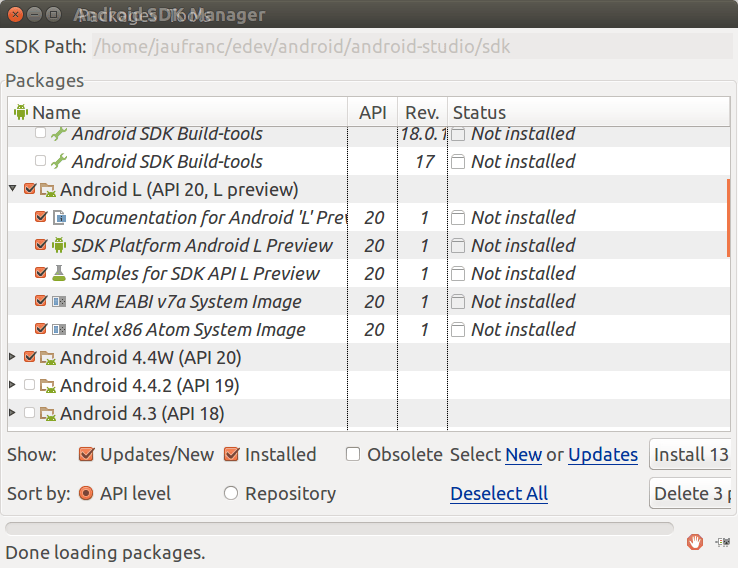The image size is (738, 568).
Task: Click the SDK Path text field
Action: (412, 47)
